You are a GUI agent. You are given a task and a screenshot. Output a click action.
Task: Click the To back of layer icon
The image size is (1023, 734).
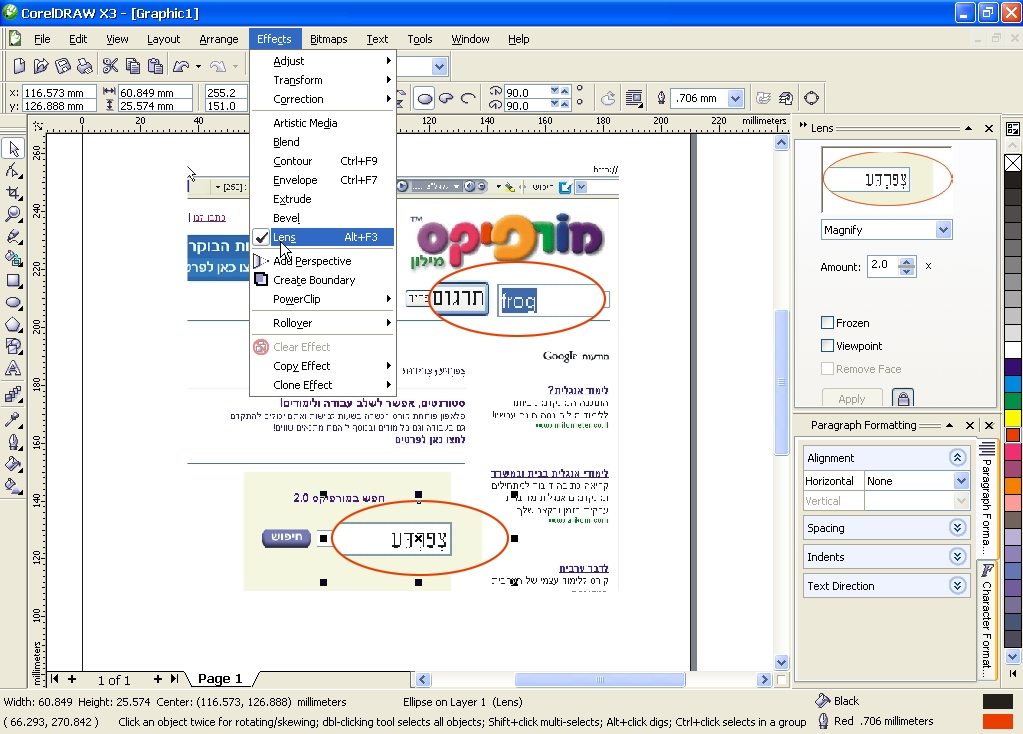(786, 99)
